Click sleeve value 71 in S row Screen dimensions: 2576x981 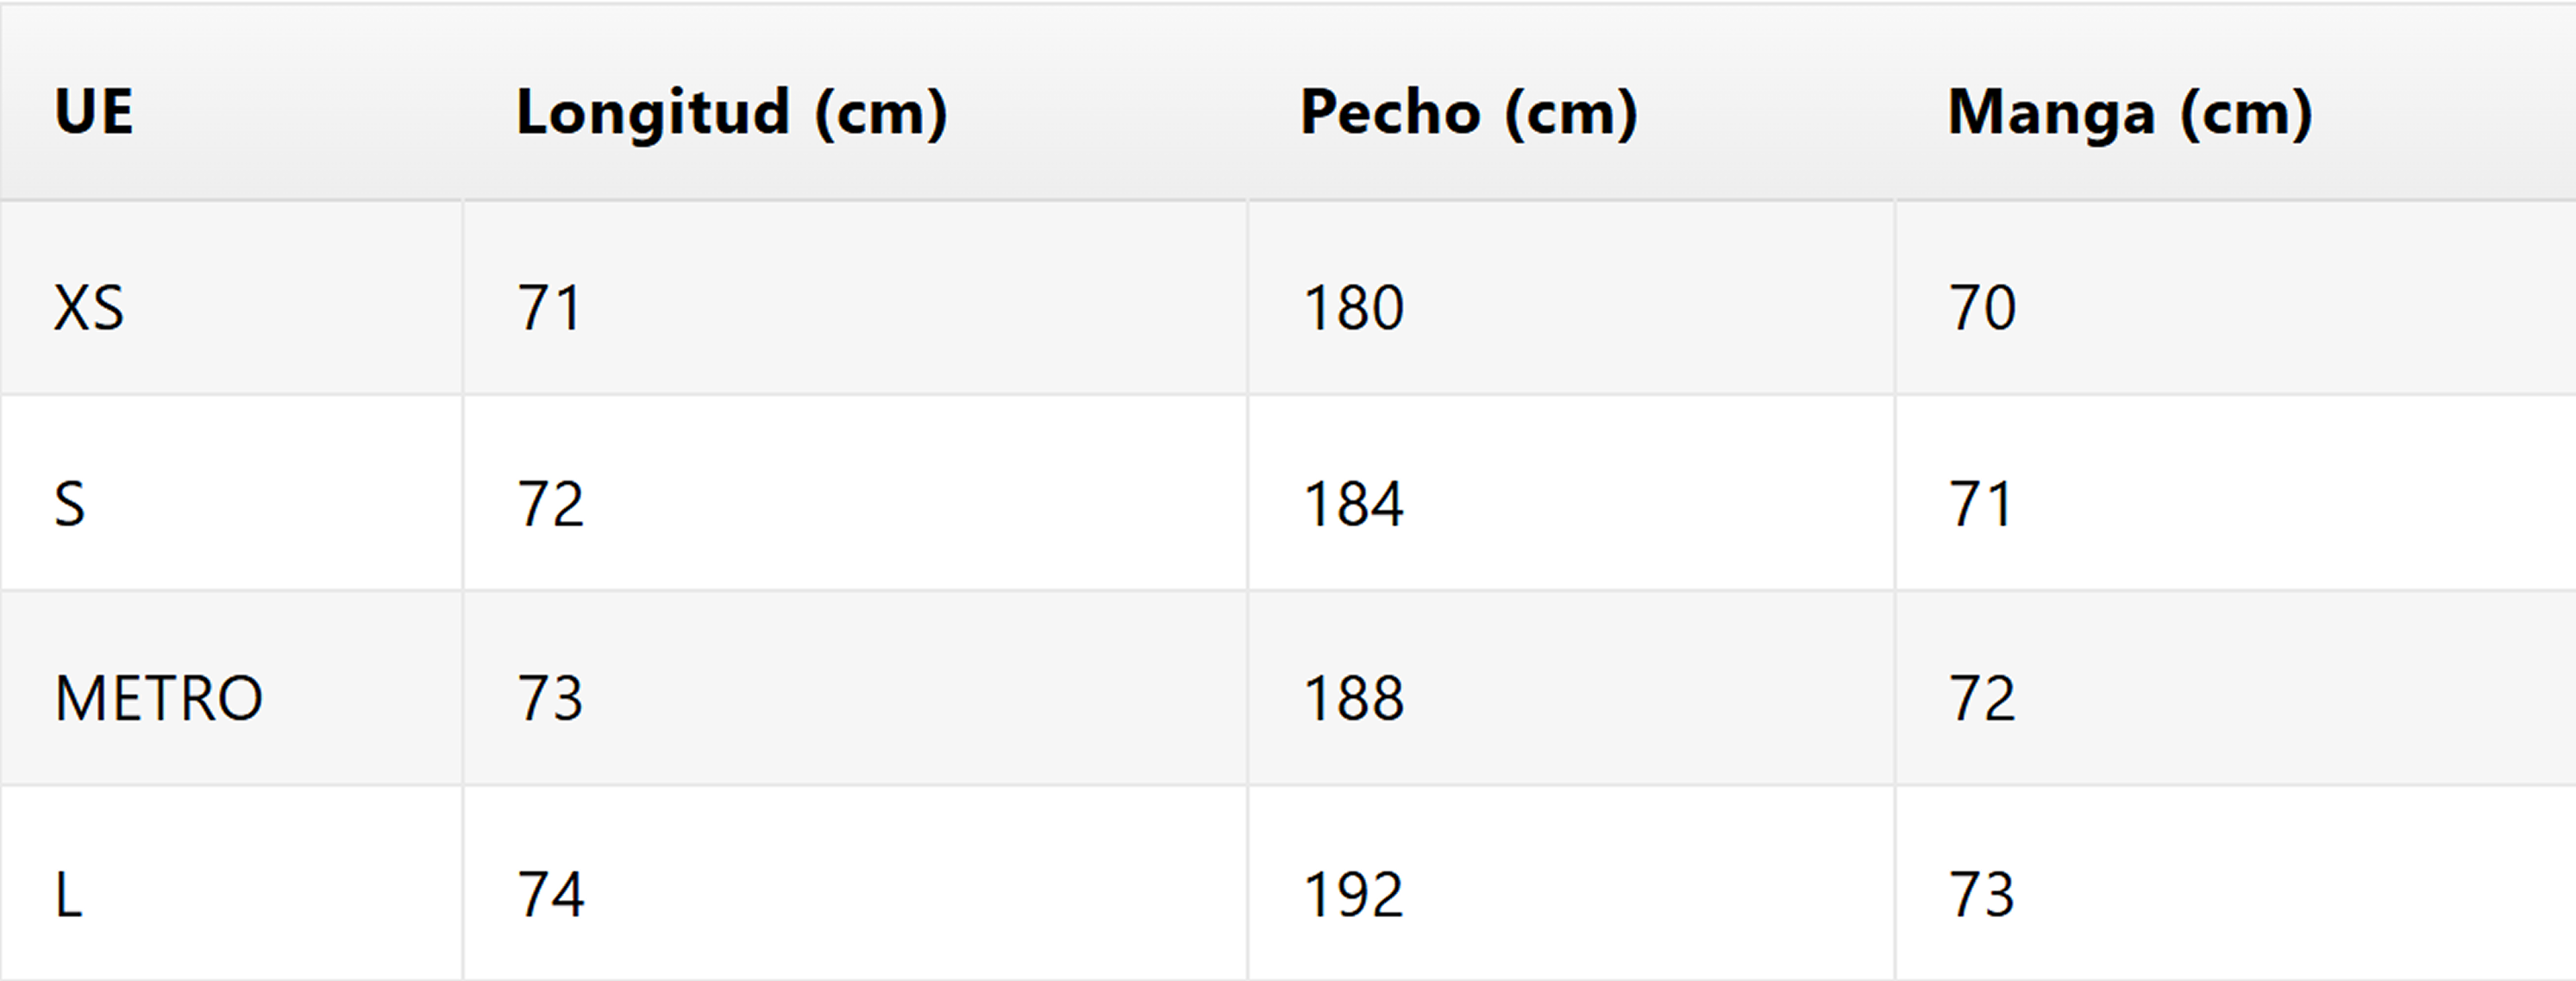tap(1980, 503)
